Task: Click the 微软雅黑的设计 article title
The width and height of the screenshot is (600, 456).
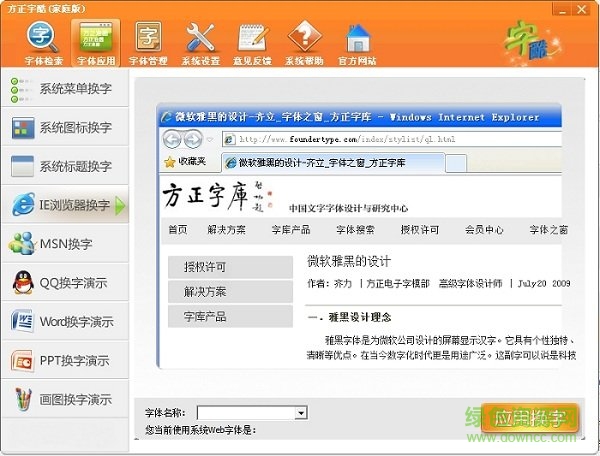Action: (349, 262)
